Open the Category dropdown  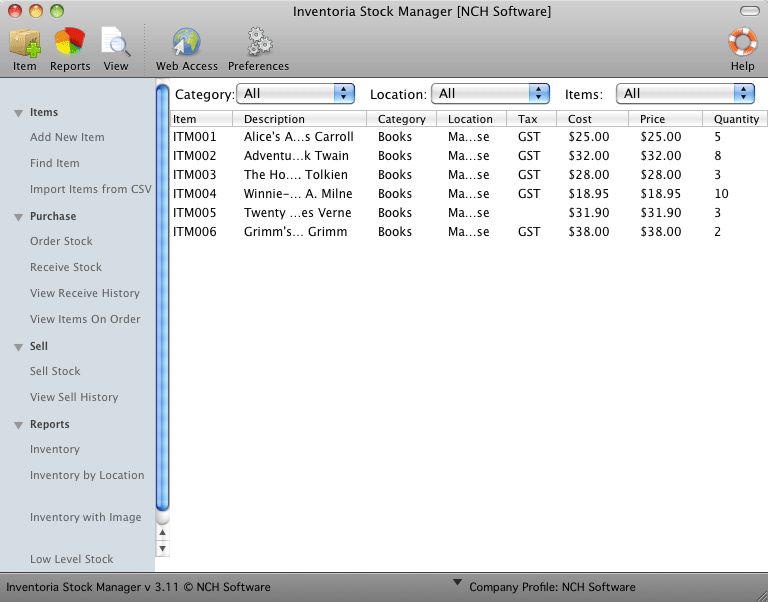(296, 93)
